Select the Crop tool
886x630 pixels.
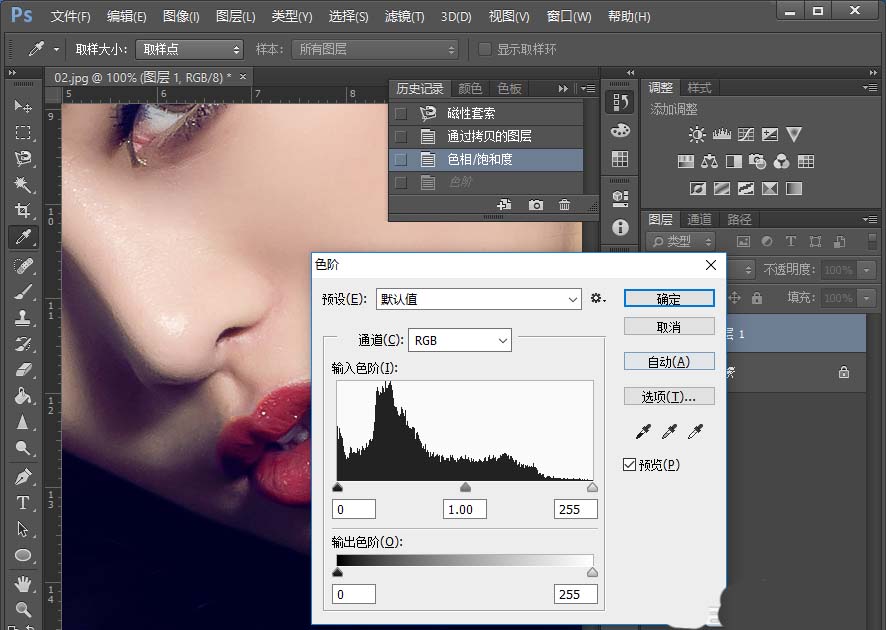pyautogui.click(x=22, y=211)
